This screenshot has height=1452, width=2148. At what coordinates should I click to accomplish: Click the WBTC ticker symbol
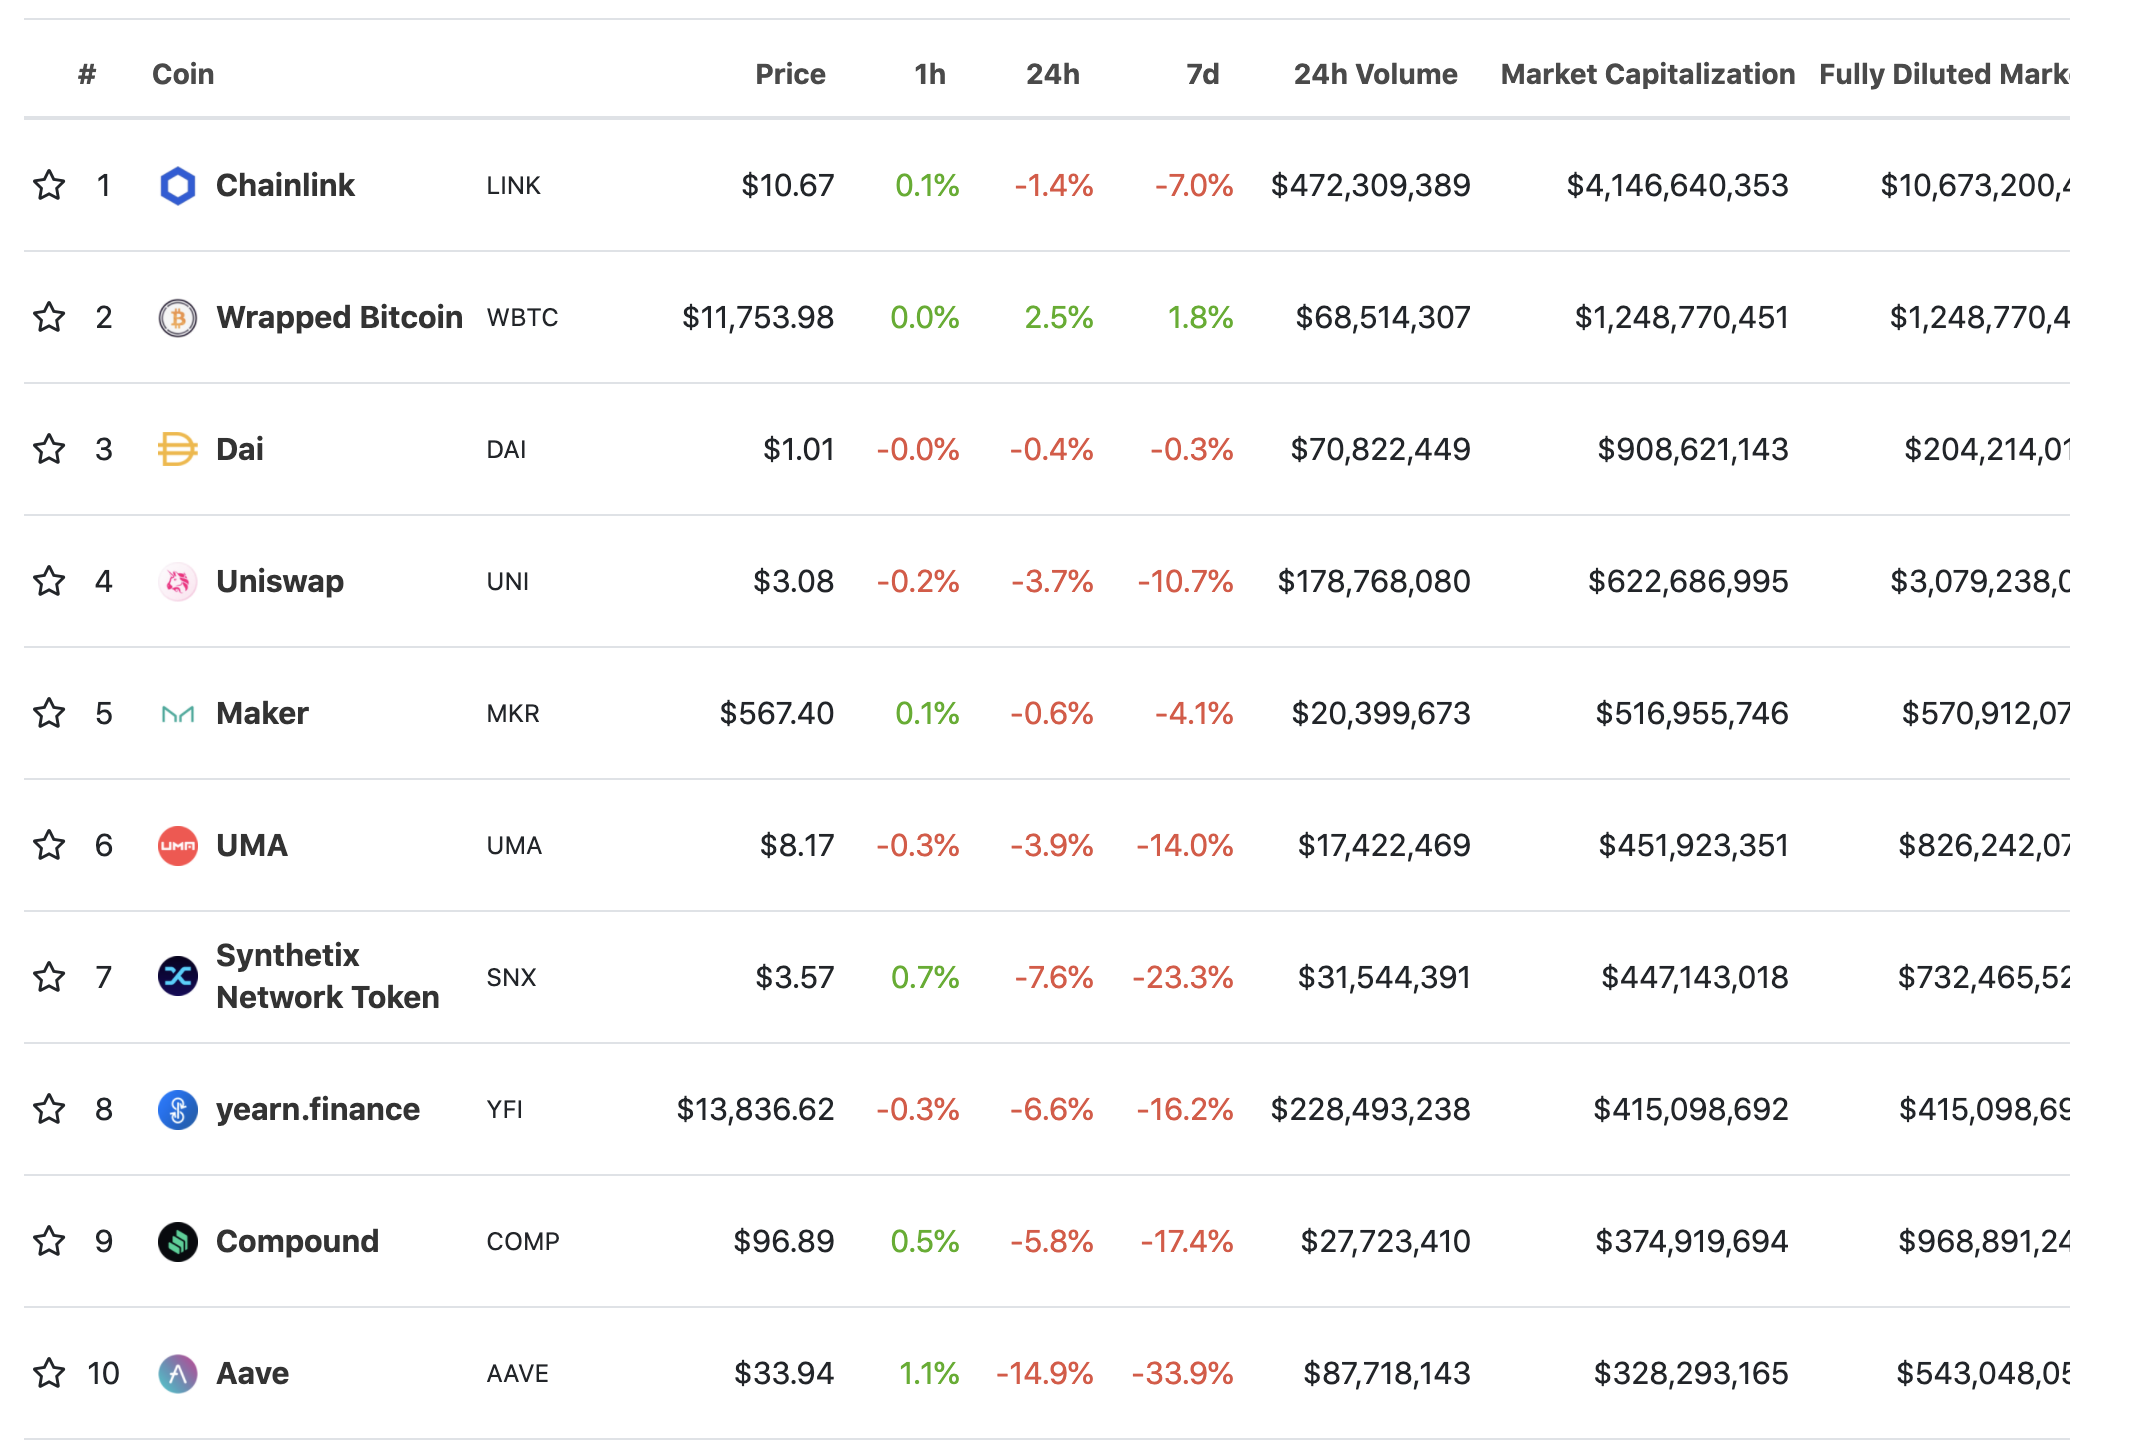pos(522,318)
